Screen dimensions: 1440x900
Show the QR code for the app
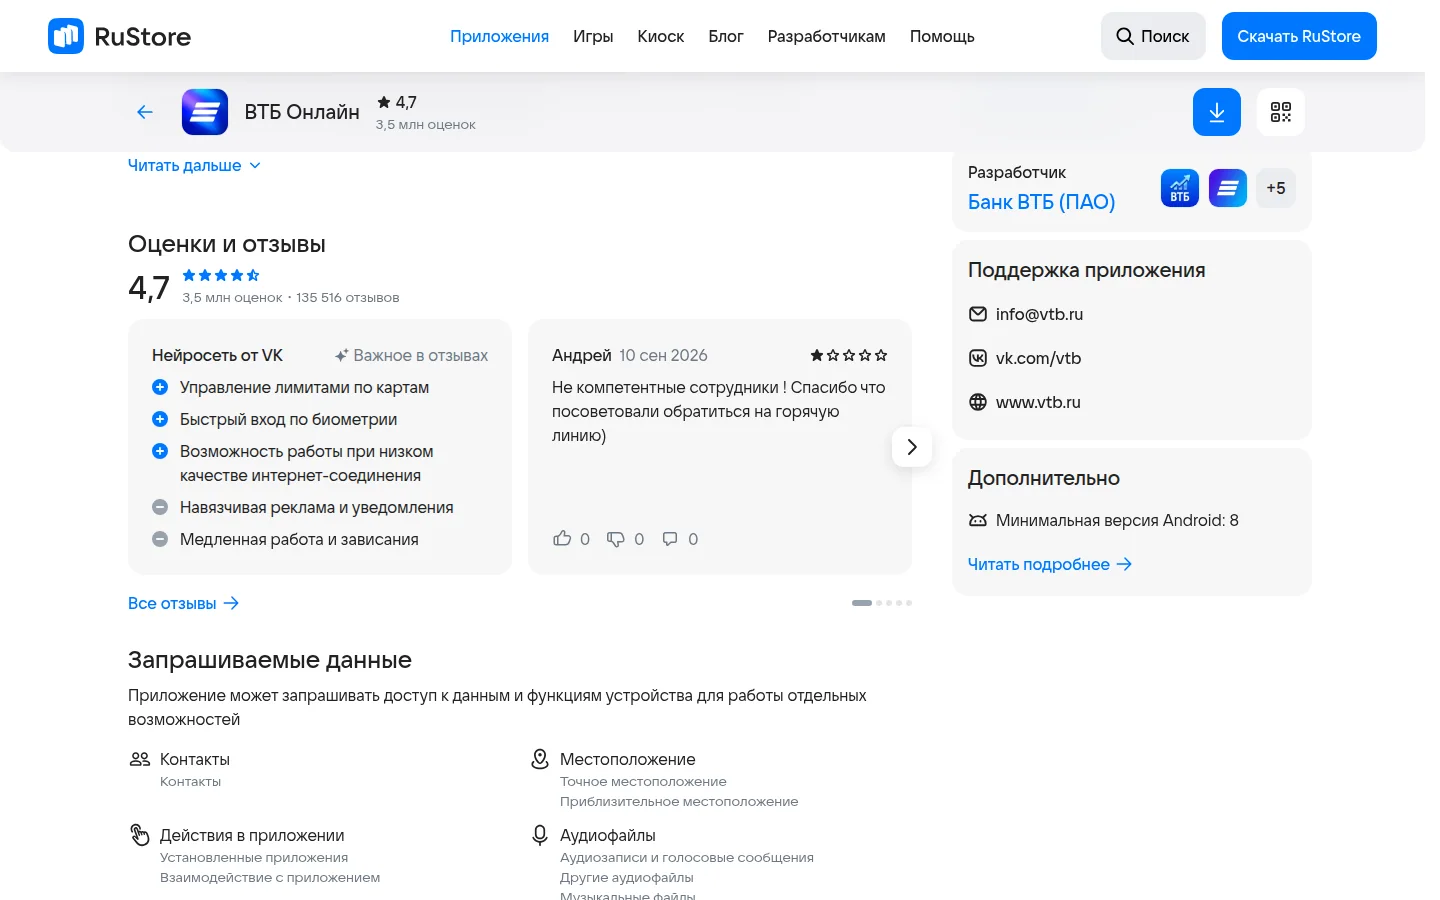[1281, 112]
